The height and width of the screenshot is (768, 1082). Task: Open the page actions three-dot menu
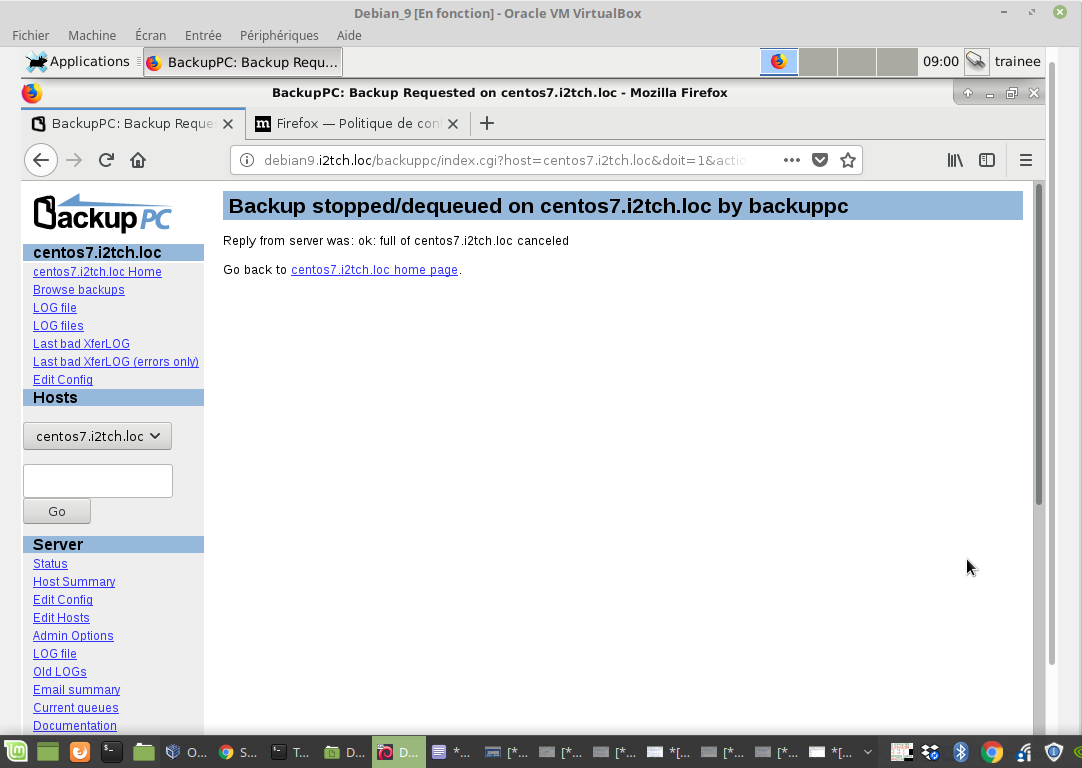[x=791, y=160]
